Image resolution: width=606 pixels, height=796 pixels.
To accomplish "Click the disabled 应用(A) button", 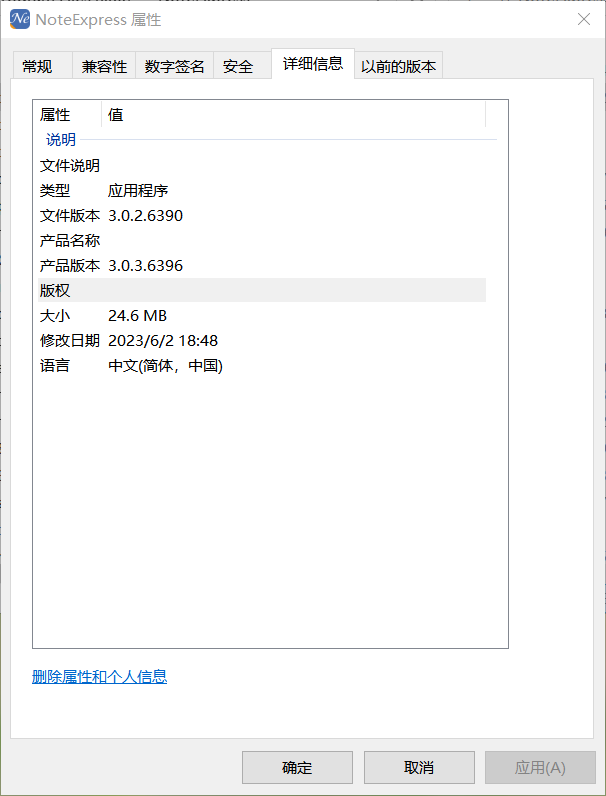I will [x=540, y=767].
